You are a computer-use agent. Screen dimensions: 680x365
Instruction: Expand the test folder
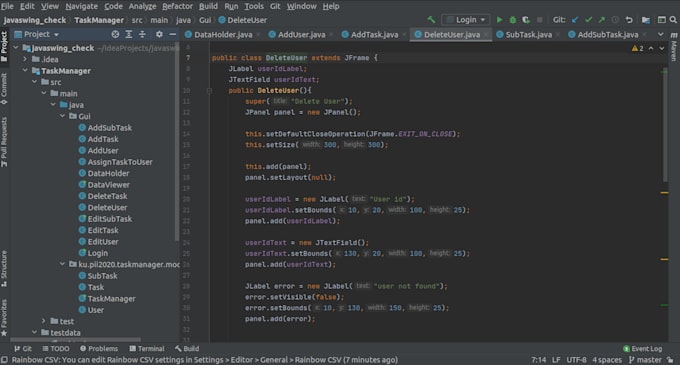click(44, 321)
